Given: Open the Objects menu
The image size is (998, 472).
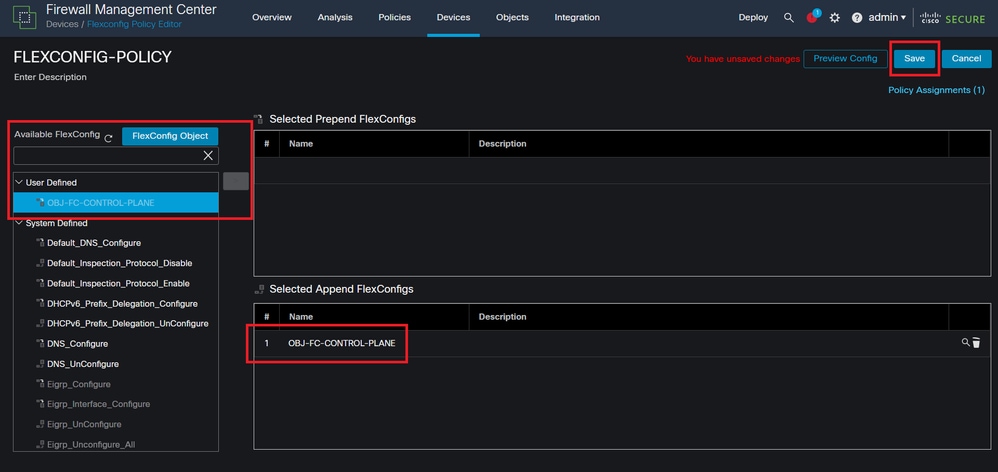Looking at the screenshot, I should coord(512,18).
